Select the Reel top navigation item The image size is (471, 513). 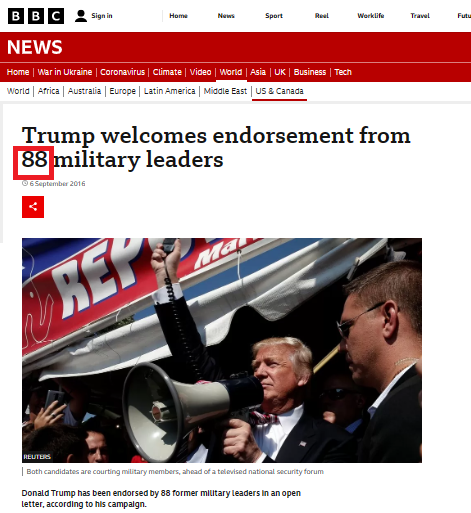[x=322, y=16]
